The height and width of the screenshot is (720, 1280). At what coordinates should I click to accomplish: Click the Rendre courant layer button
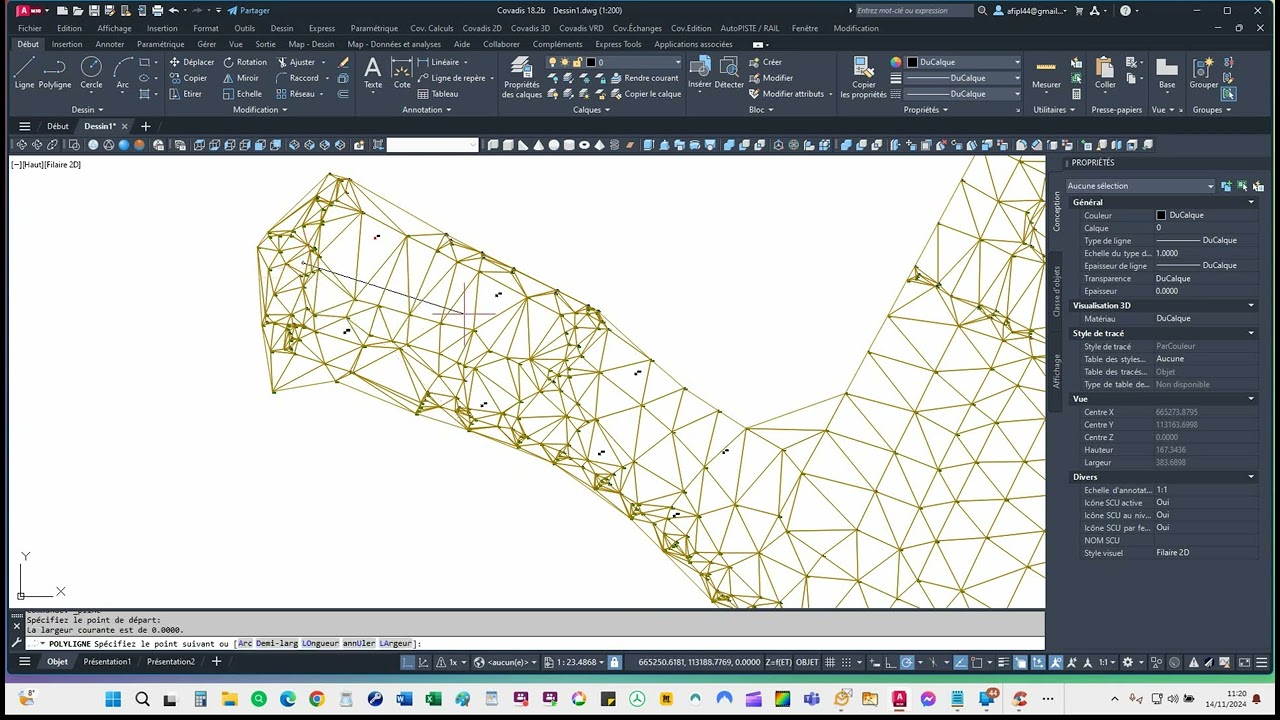point(643,78)
